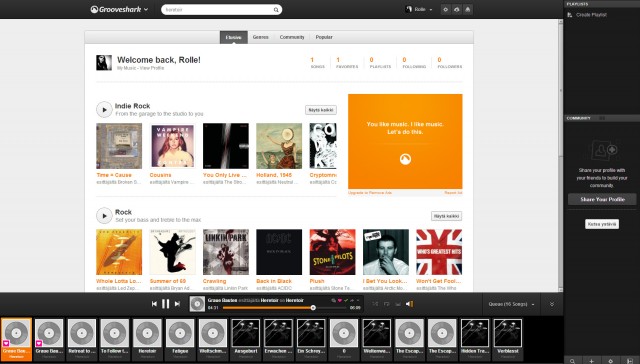Open Won't Get Fooled album cover
This screenshot has height=364, width=640.
[439, 252]
